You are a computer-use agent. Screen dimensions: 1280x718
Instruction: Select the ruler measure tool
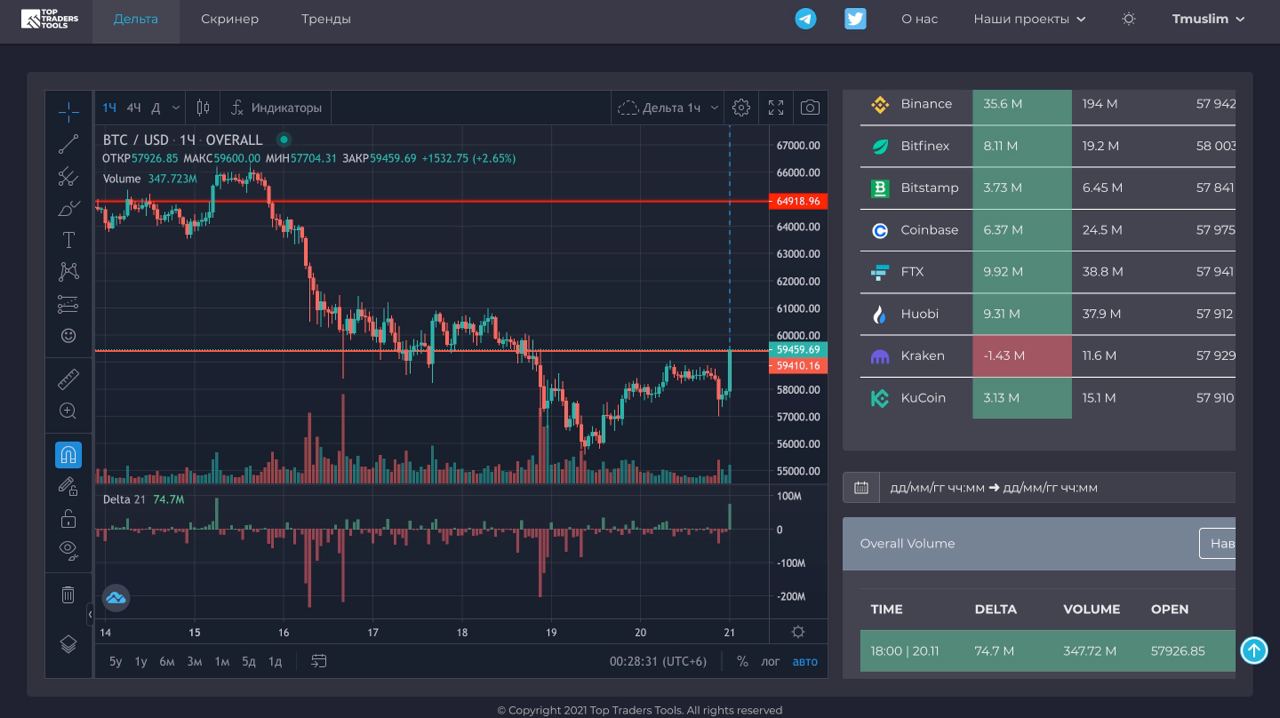68,379
